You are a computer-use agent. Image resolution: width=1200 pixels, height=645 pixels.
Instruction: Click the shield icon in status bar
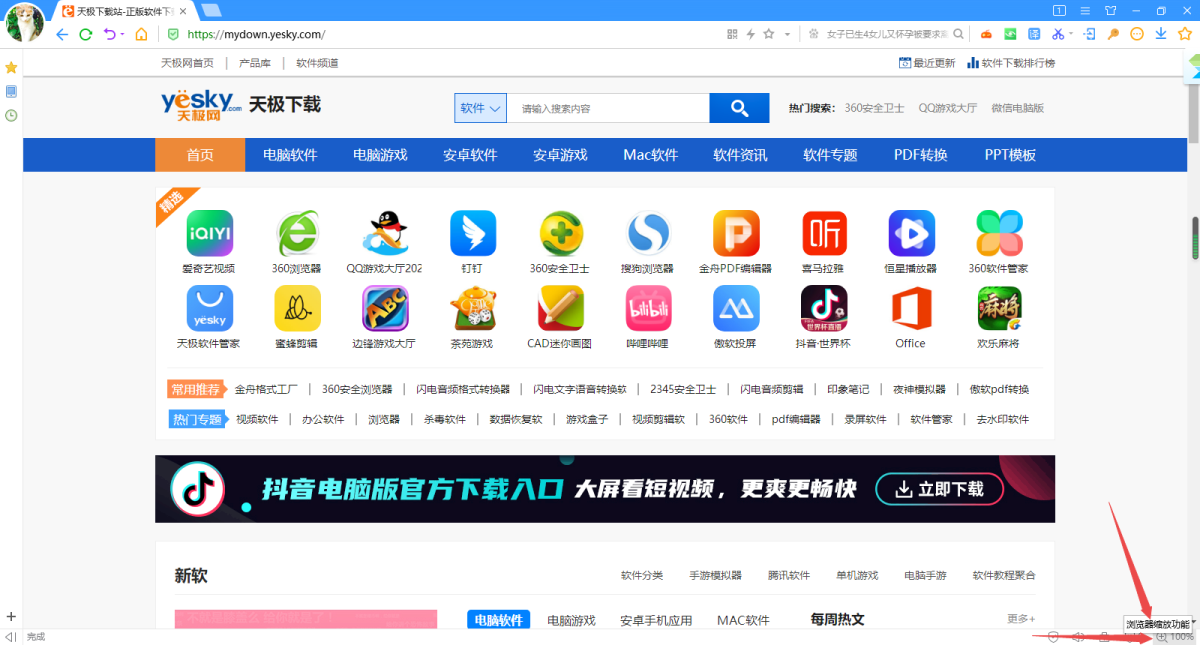click(x=1053, y=636)
